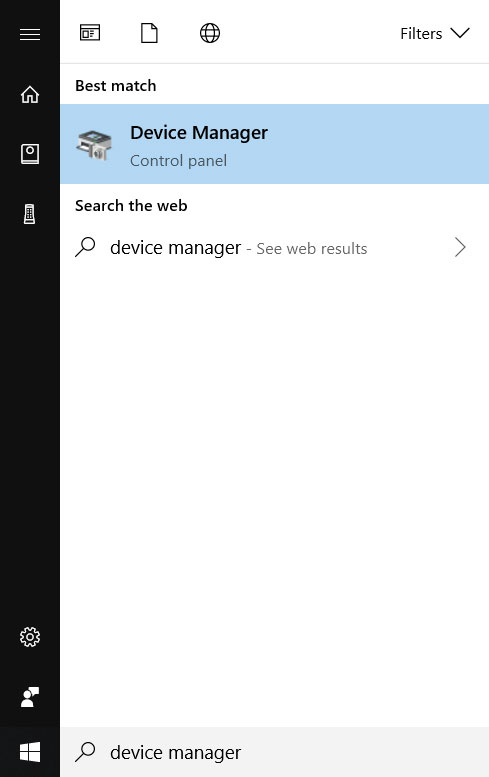Click the Windows Start button

pos(30,752)
